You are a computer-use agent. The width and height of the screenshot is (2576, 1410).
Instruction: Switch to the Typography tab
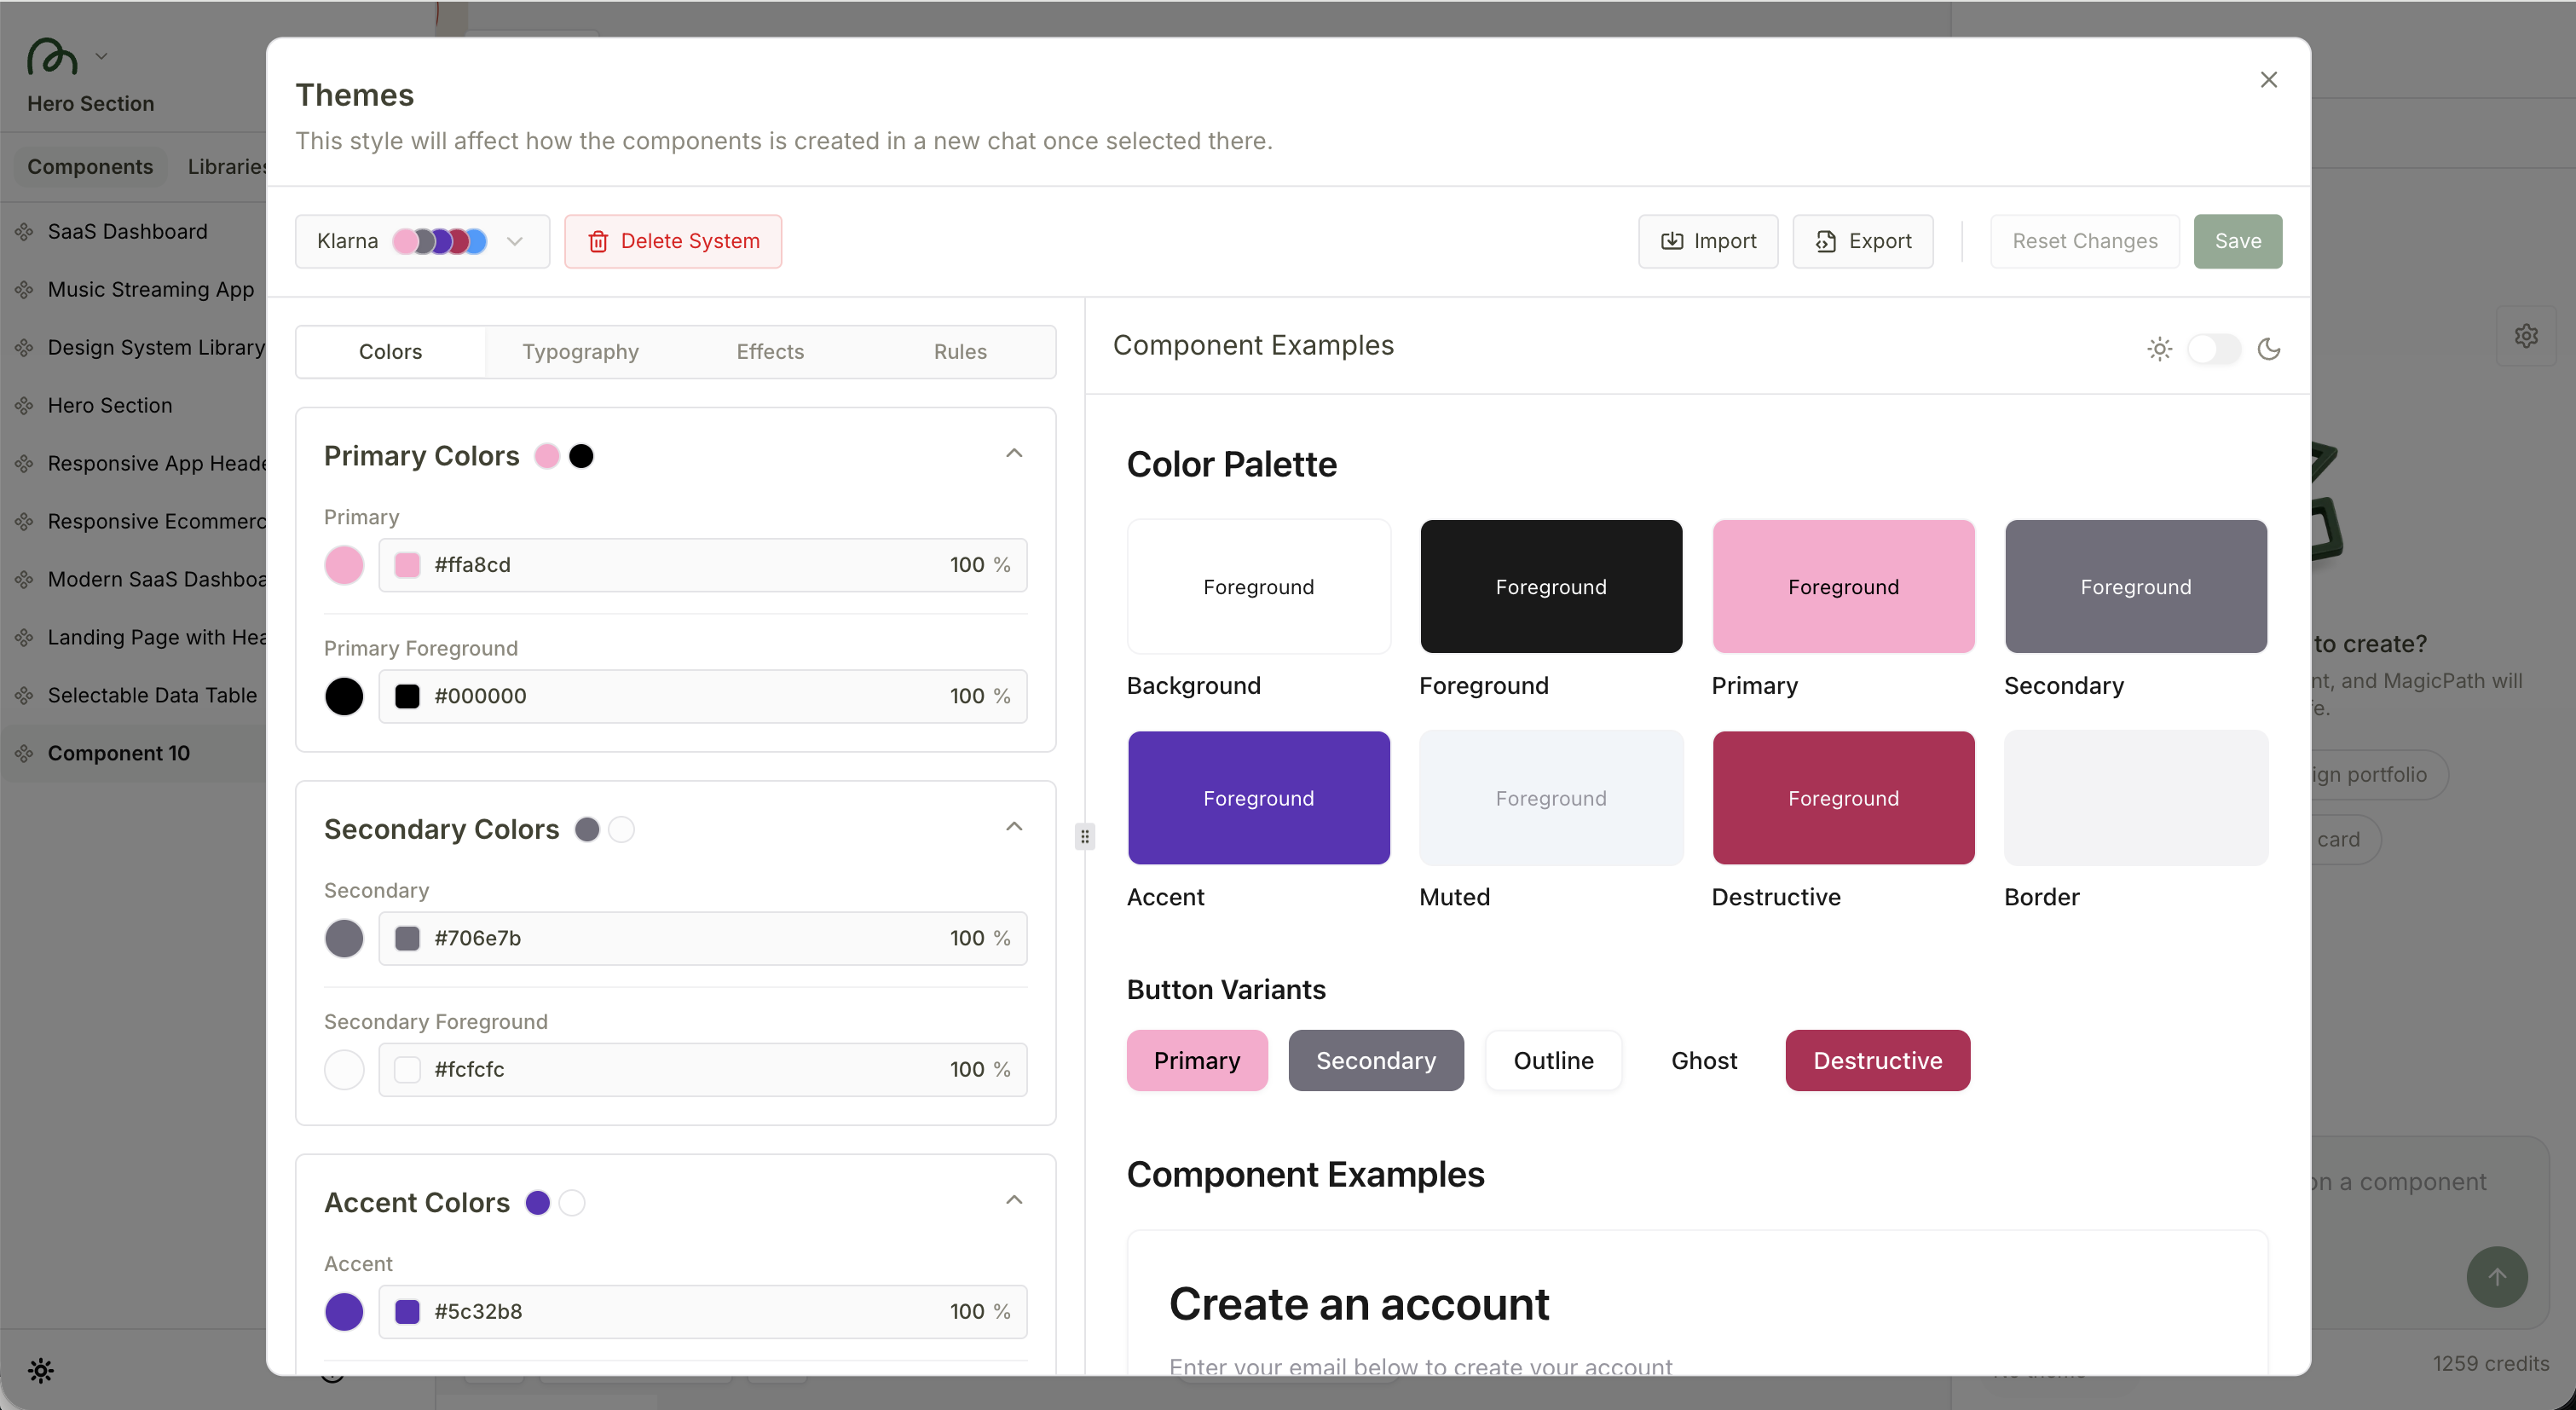coord(580,351)
